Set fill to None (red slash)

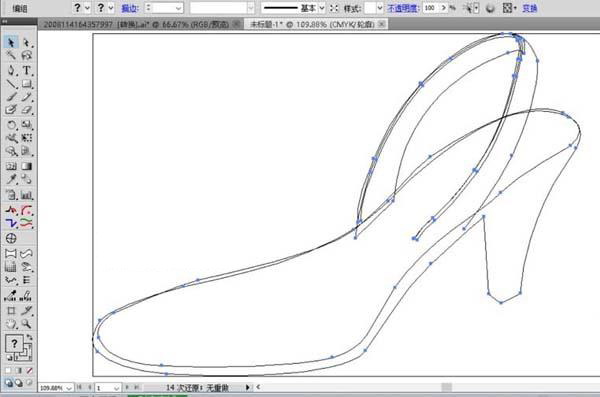pos(29,371)
